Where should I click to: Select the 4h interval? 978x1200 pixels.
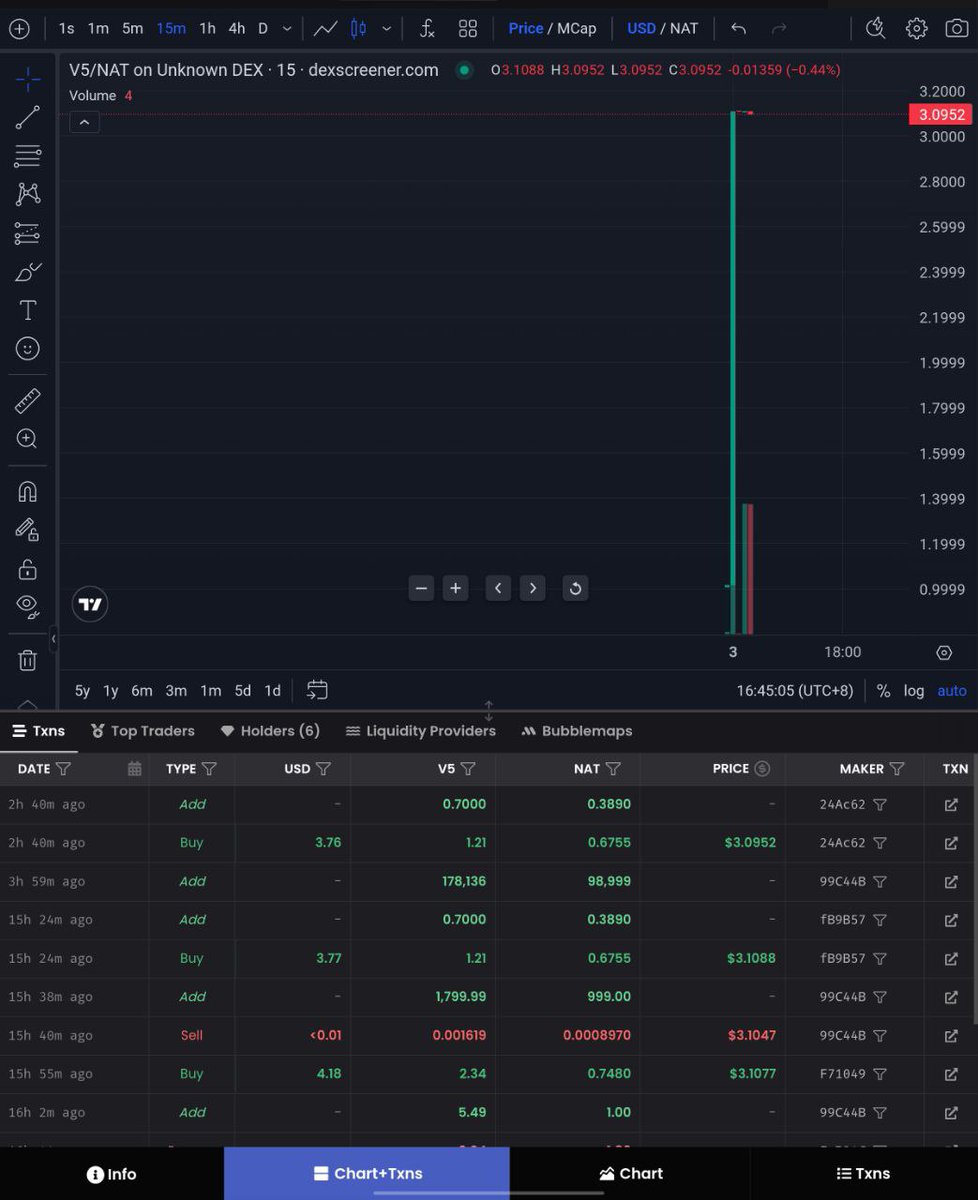click(236, 28)
